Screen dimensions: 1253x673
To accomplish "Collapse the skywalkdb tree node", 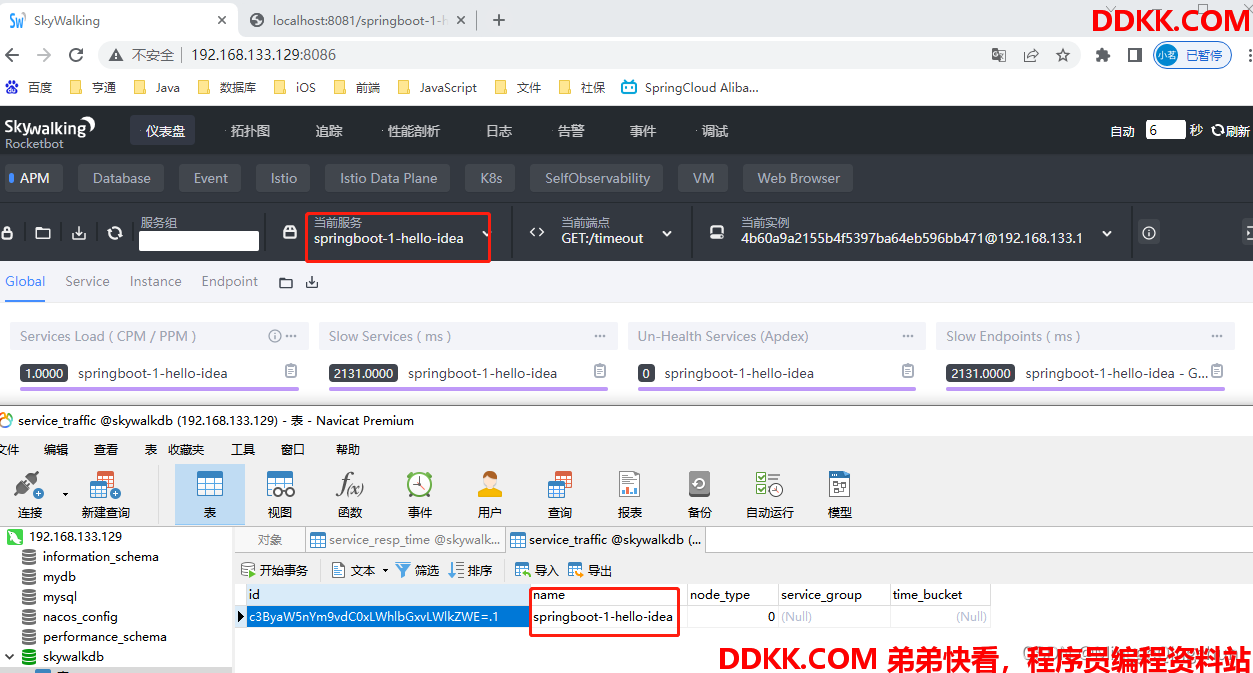I will pos(11,657).
